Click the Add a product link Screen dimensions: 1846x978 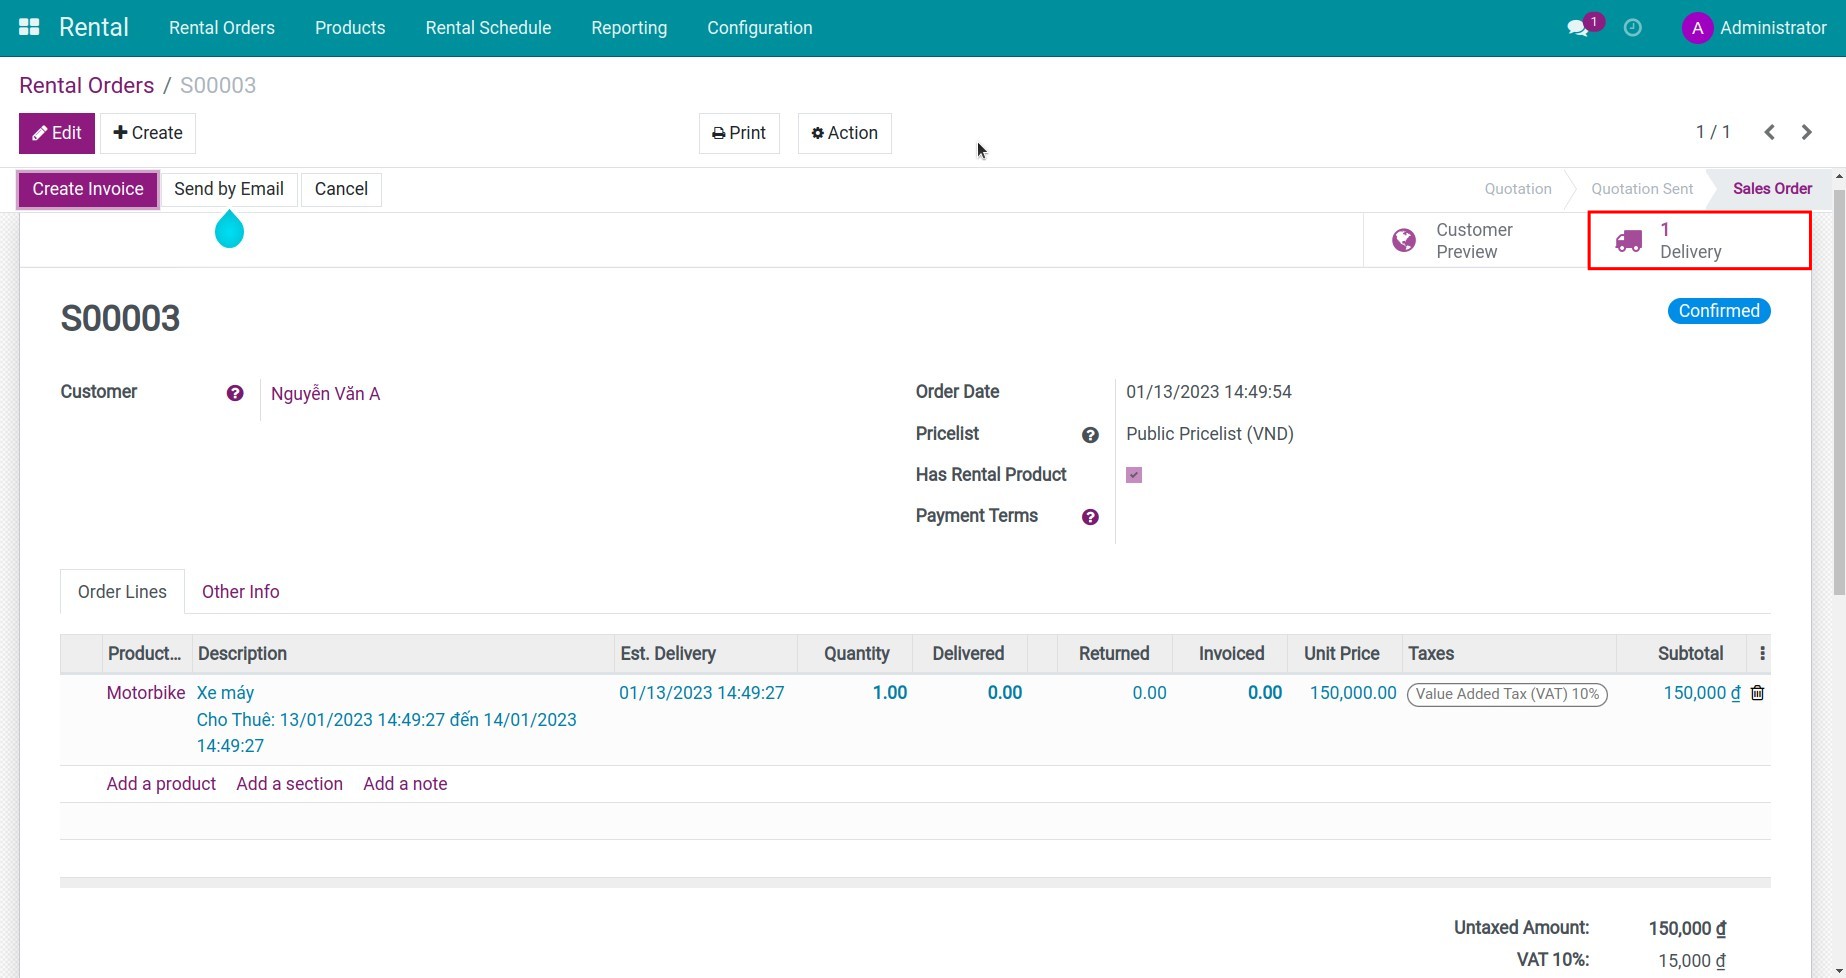tap(161, 784)
